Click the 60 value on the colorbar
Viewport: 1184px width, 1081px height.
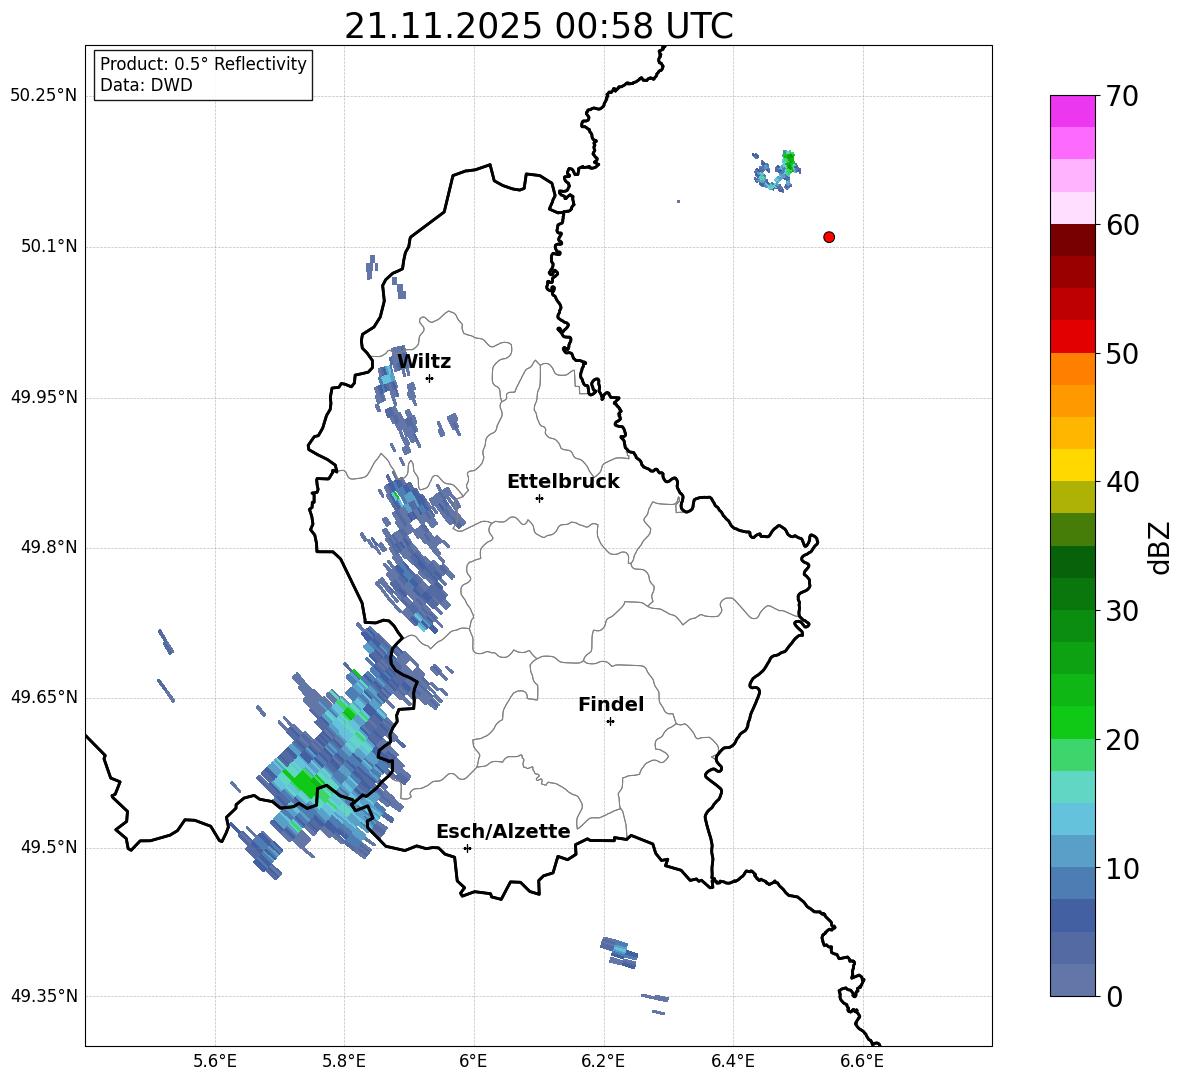[x=1122, y=225]
